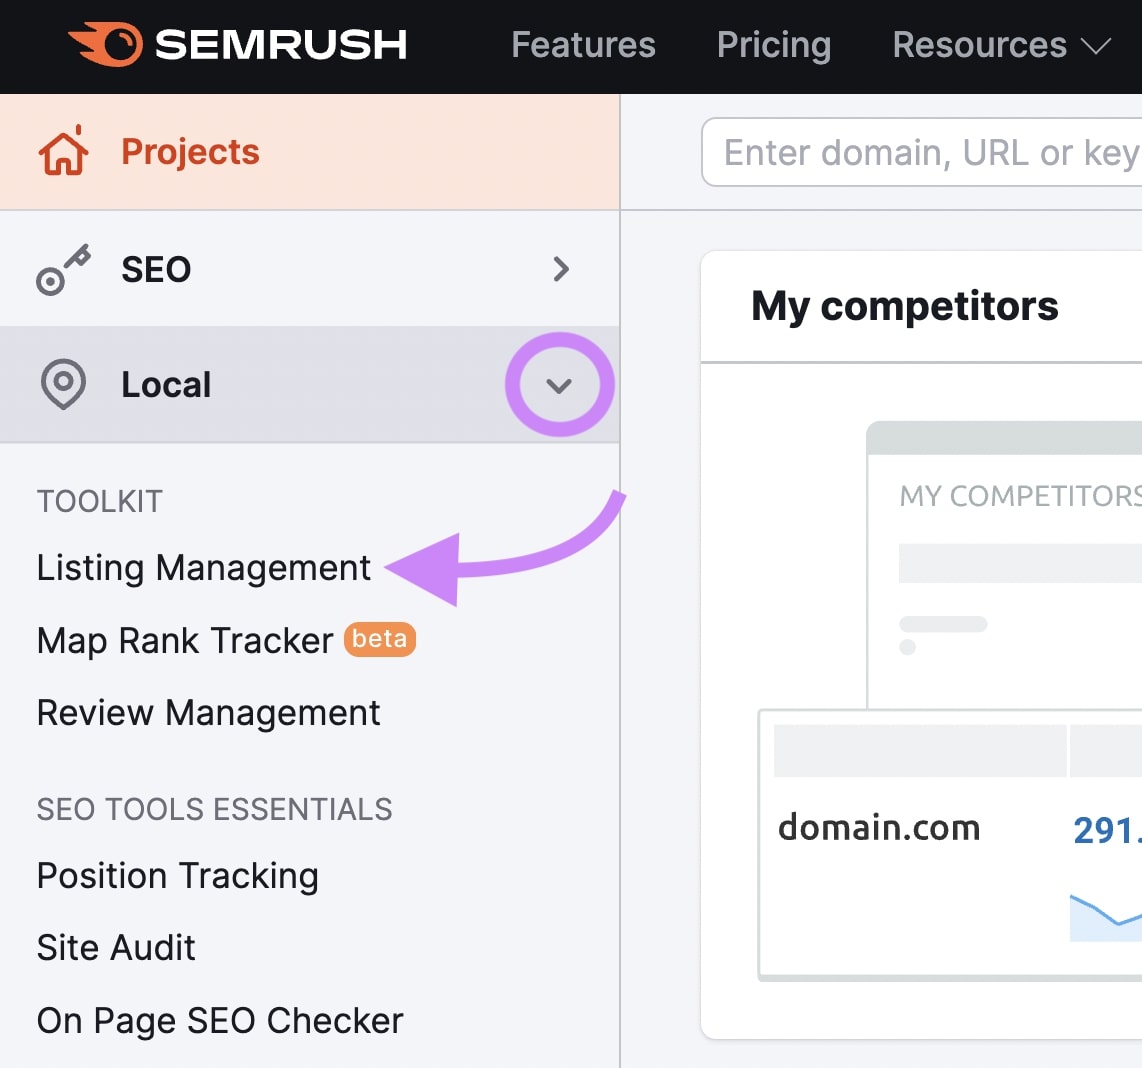Open the Pricing menu item
This screenshot has height=1068, width=1142.
click(x=774, y=45)
